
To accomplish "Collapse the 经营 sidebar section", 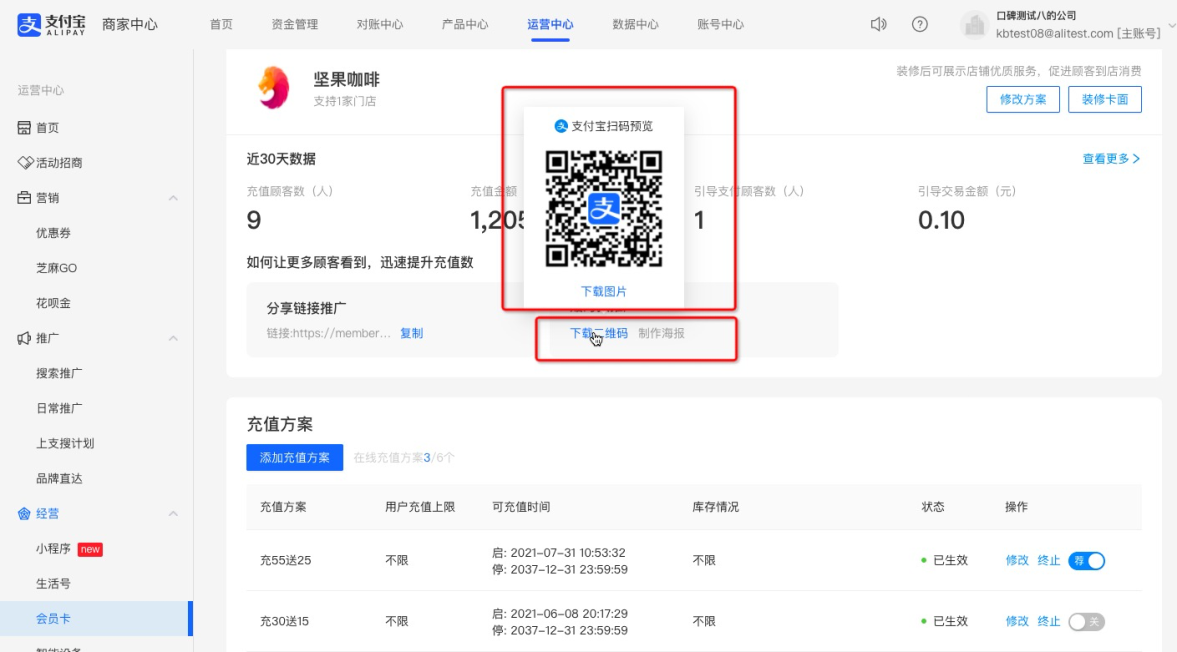I will point(173,514).
